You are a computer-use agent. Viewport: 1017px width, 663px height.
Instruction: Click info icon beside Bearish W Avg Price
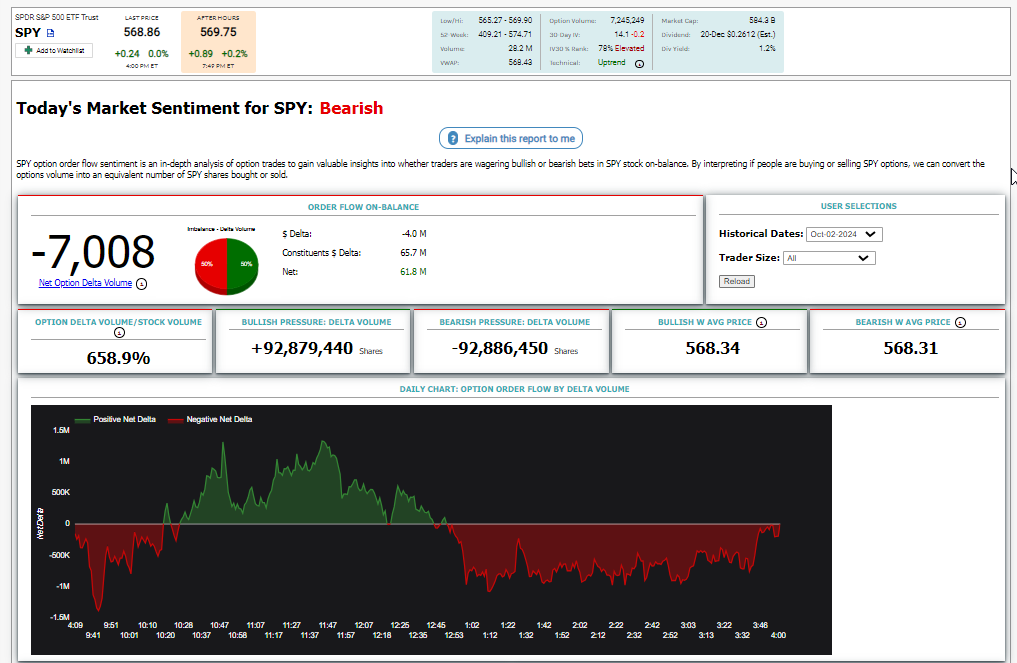[x=961, y=322]
